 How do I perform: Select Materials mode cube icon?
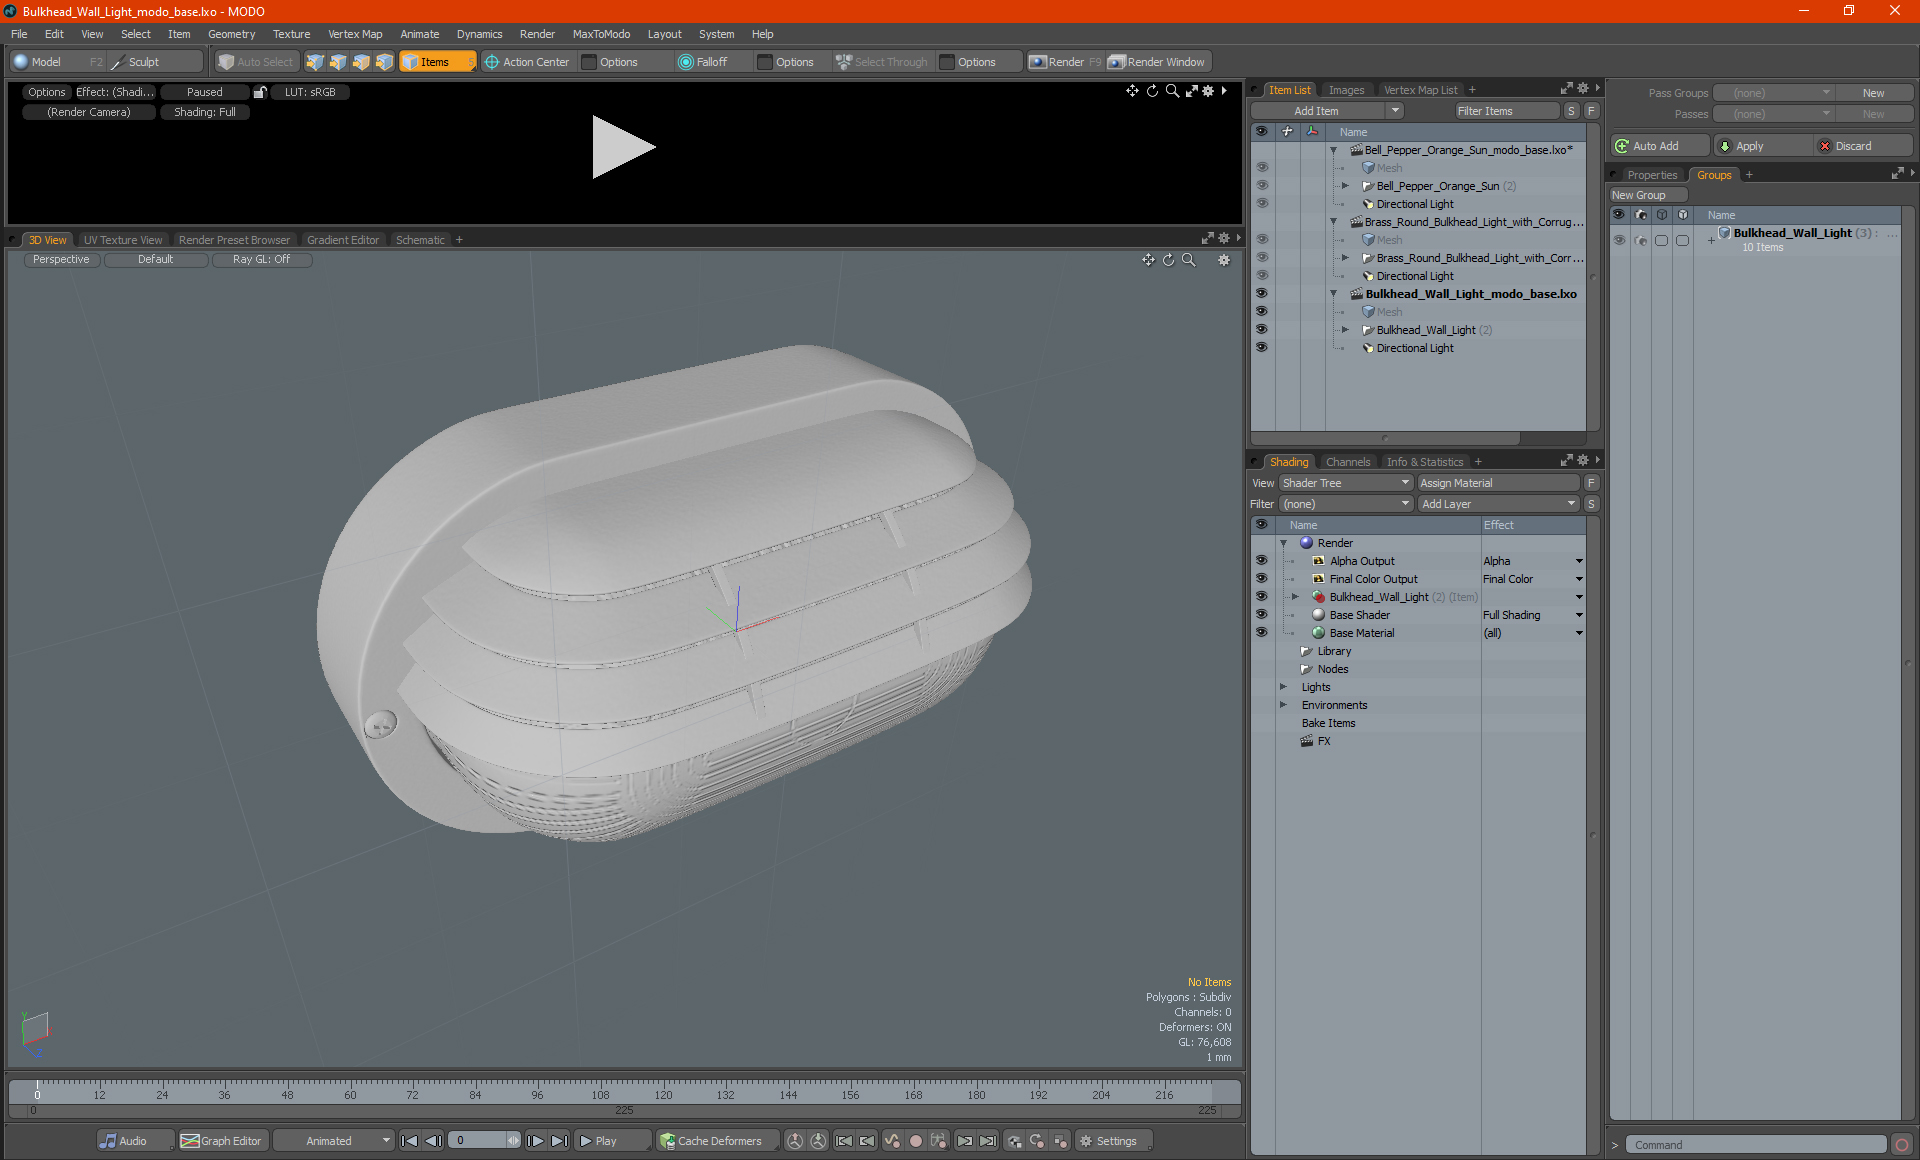point(384,62)
